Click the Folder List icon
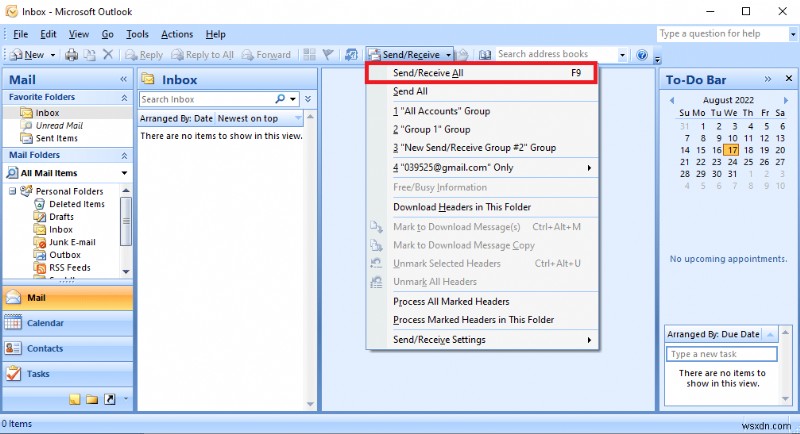Viewport: 800px width, 434px height. point(92,399)
